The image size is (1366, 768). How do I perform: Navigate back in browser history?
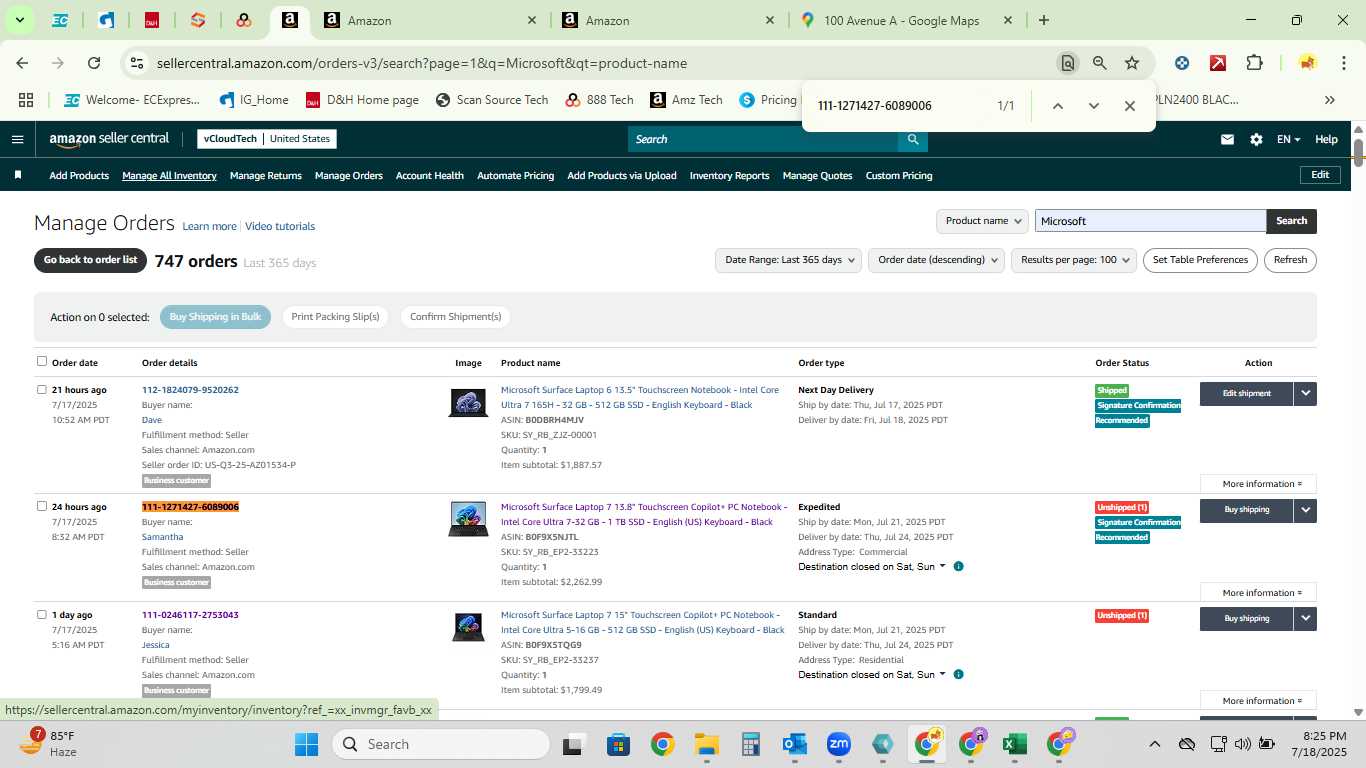[x=22, y=63]
